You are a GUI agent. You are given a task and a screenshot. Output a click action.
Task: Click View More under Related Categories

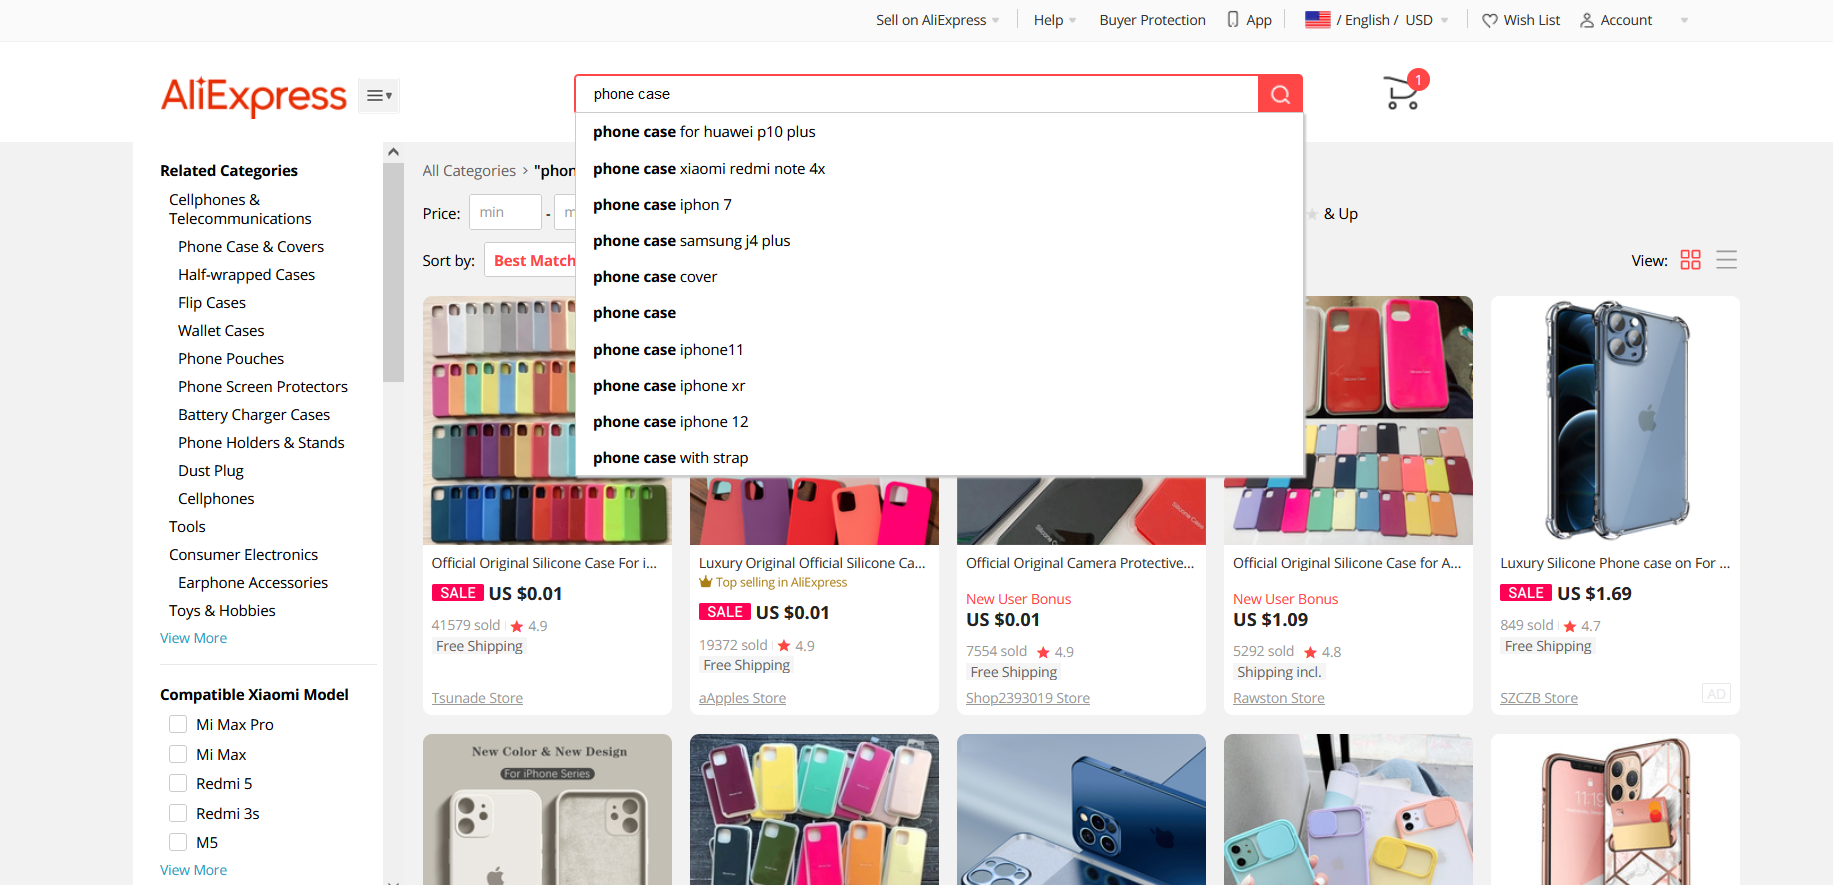pyautogui.click(x=193, y=638)
